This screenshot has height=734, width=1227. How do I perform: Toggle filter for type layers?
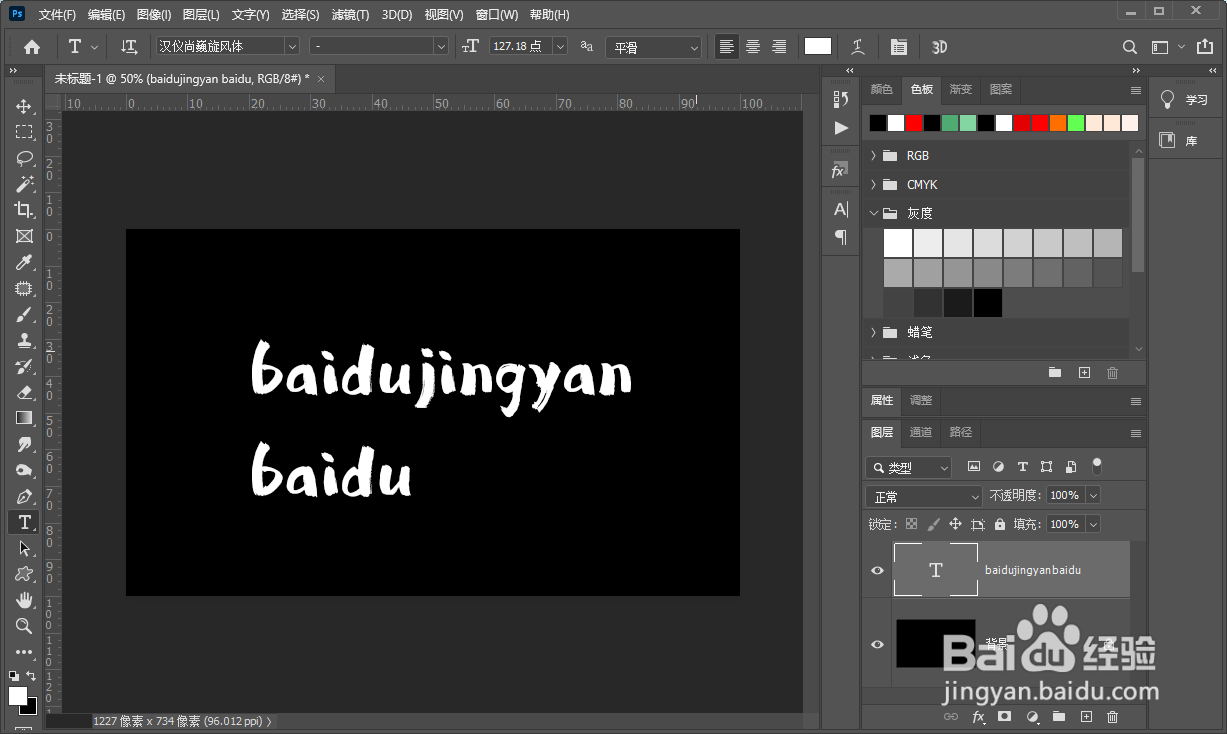(x=1022, y=467)
